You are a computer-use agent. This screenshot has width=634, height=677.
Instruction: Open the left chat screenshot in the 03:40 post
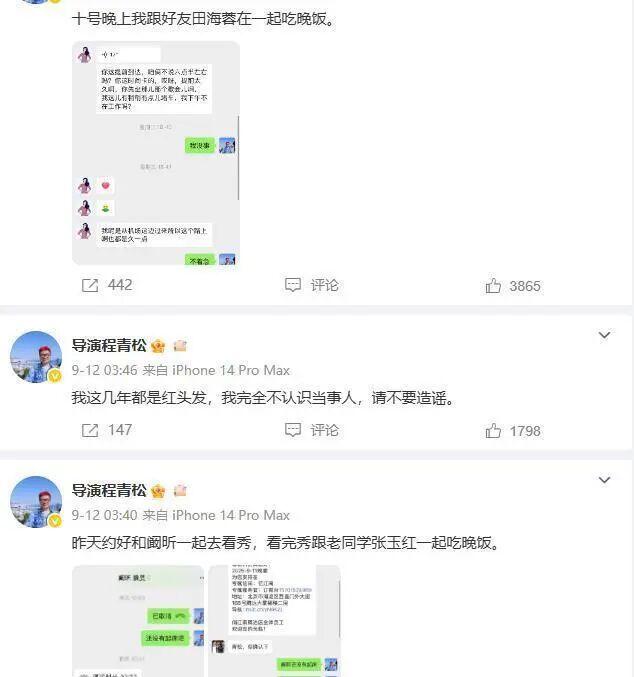tap(138, 621)
